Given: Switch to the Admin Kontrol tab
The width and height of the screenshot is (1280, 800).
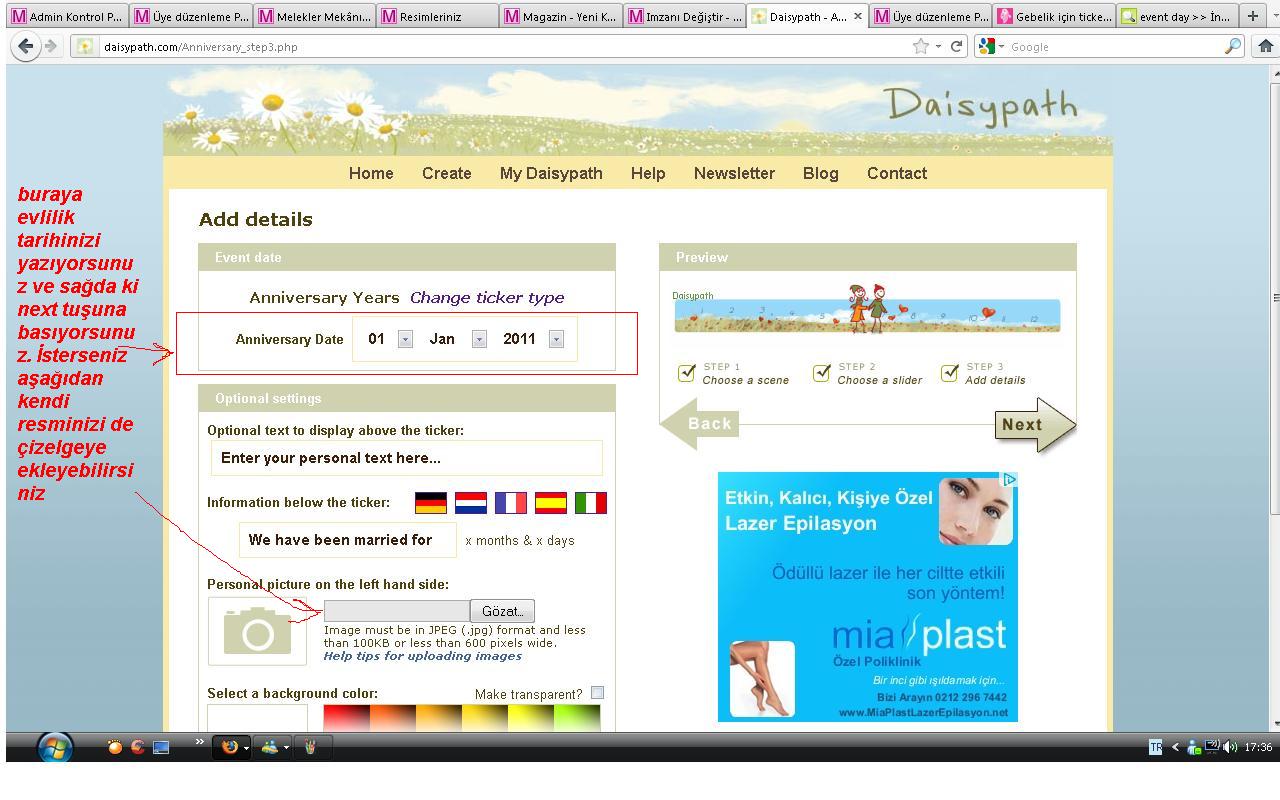Looking at the screenshot, I should pos(66,16).
